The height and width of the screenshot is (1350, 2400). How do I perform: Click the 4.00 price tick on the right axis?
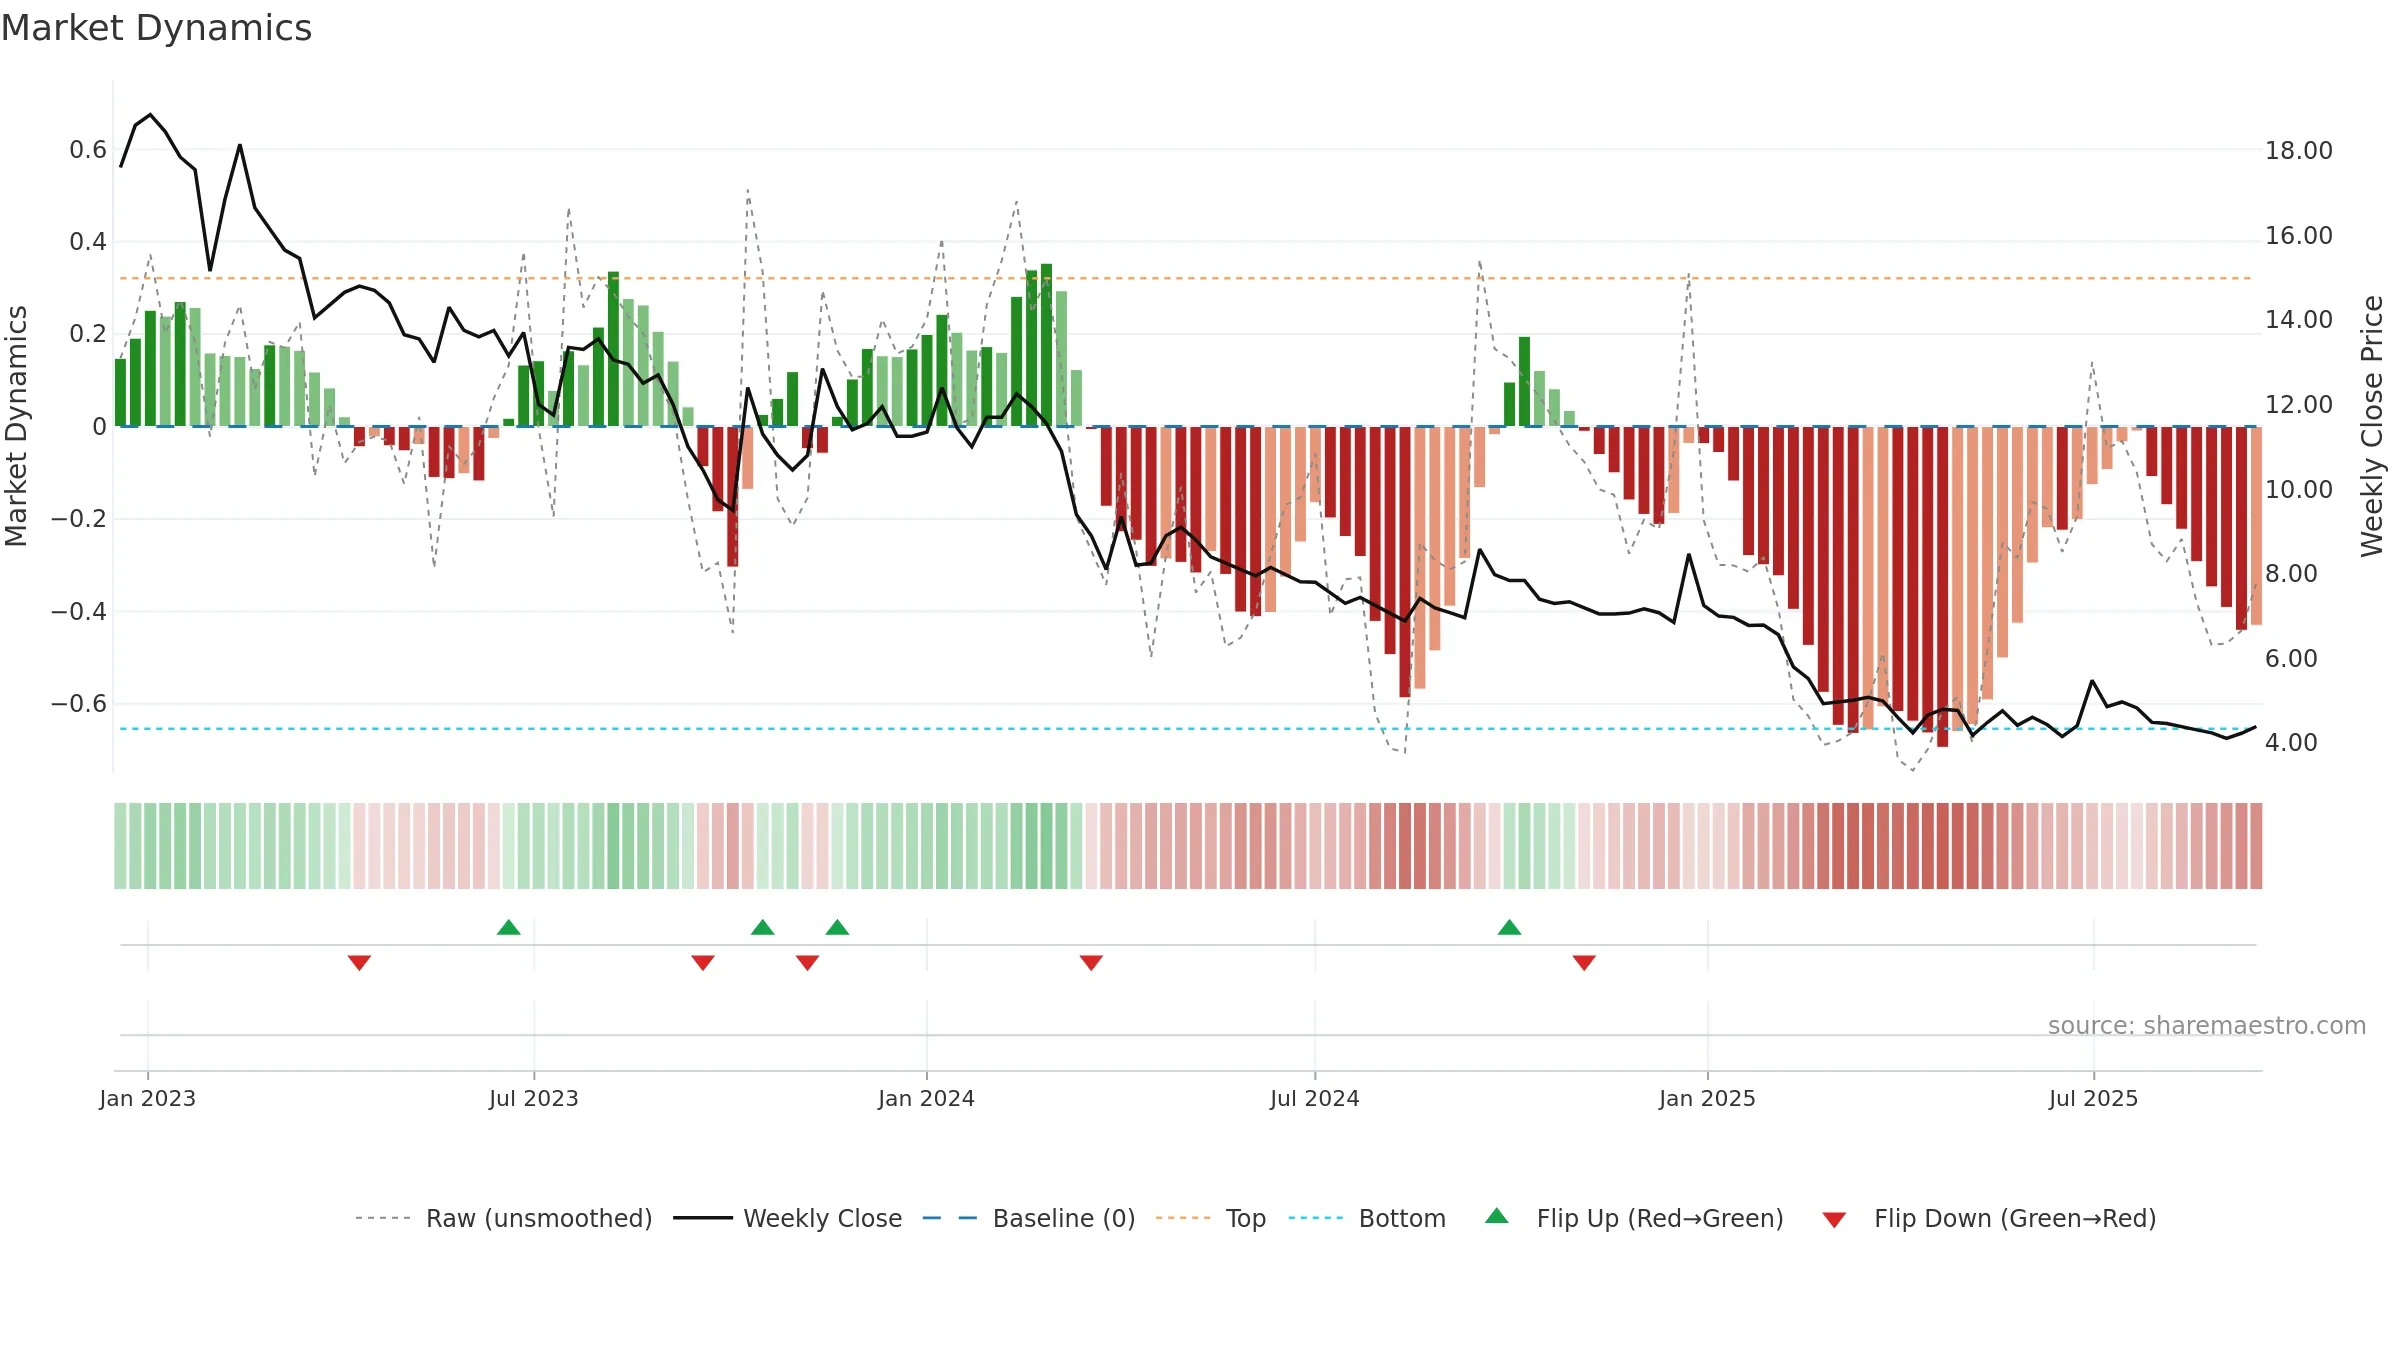(x=2291, y=743)
